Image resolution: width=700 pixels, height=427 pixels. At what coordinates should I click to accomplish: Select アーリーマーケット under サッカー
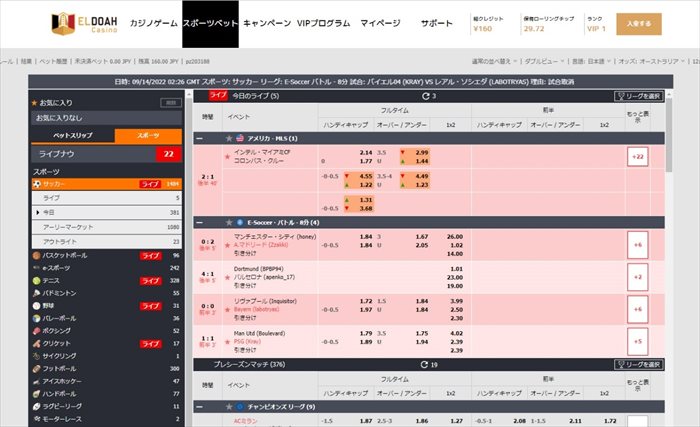click(x=107, y=227)
